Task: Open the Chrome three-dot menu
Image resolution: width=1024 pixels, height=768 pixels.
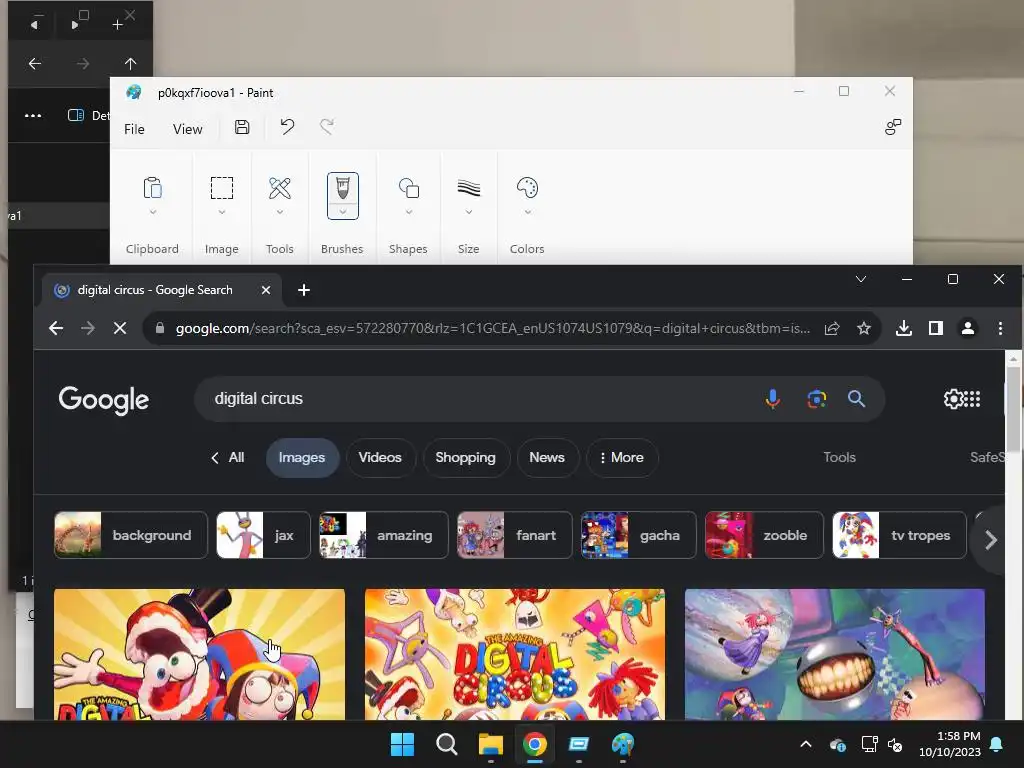Action: [x=1000, y=328]
